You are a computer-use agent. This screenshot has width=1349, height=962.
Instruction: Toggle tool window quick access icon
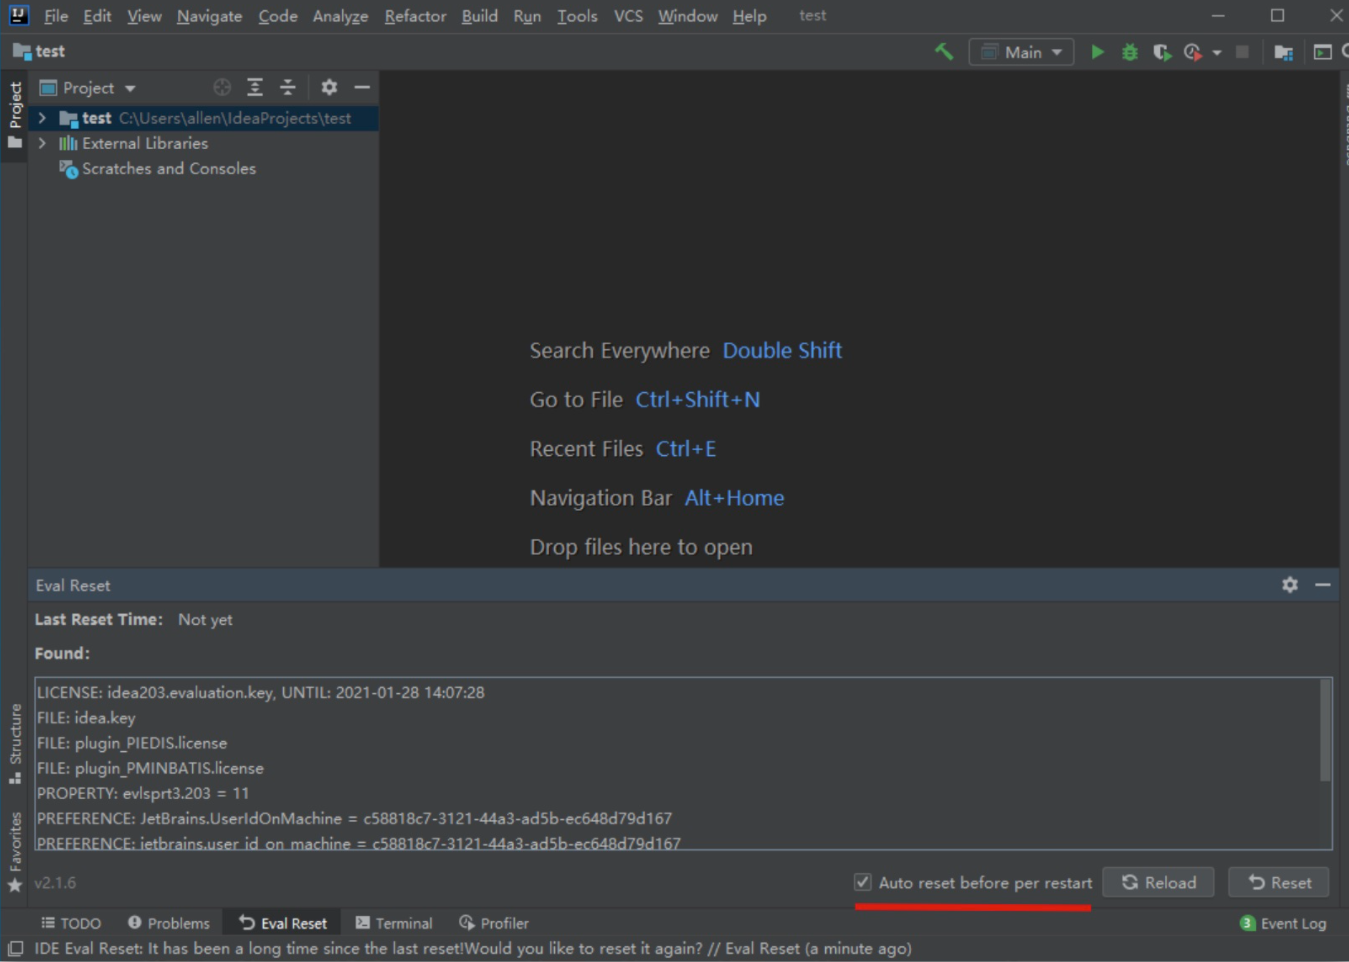[15, 948]
